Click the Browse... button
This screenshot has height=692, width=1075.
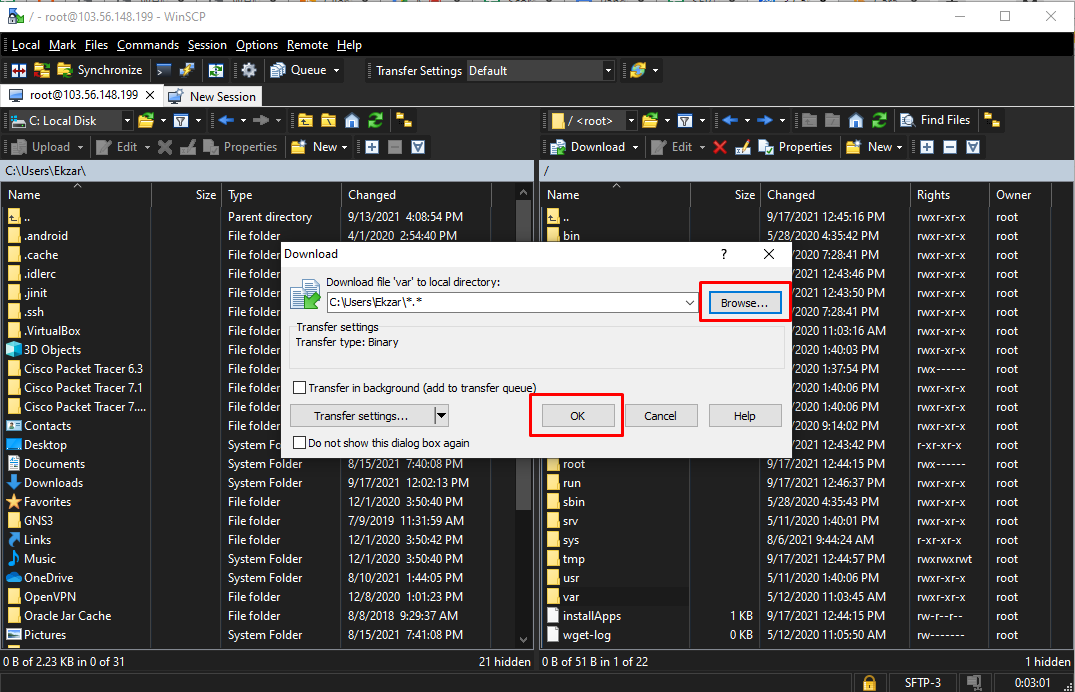tap(745, 302)
